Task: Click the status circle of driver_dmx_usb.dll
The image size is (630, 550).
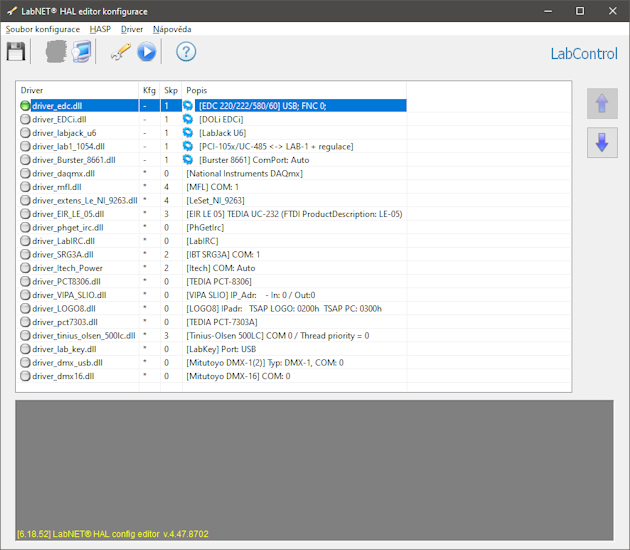Action: 25,363
